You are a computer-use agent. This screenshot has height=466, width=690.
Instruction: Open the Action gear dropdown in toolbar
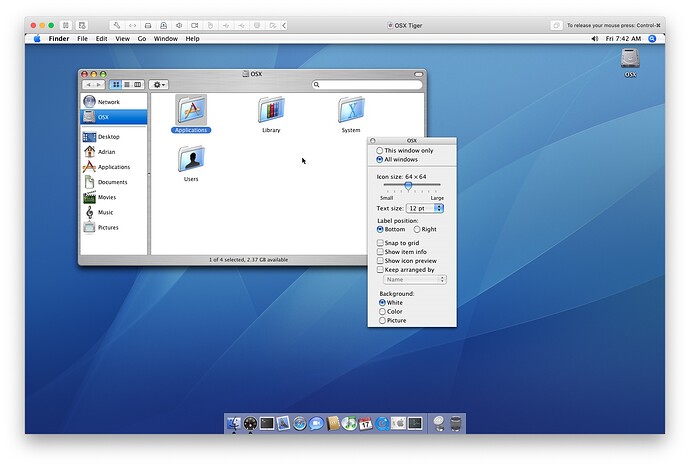(x=159, y=85)
